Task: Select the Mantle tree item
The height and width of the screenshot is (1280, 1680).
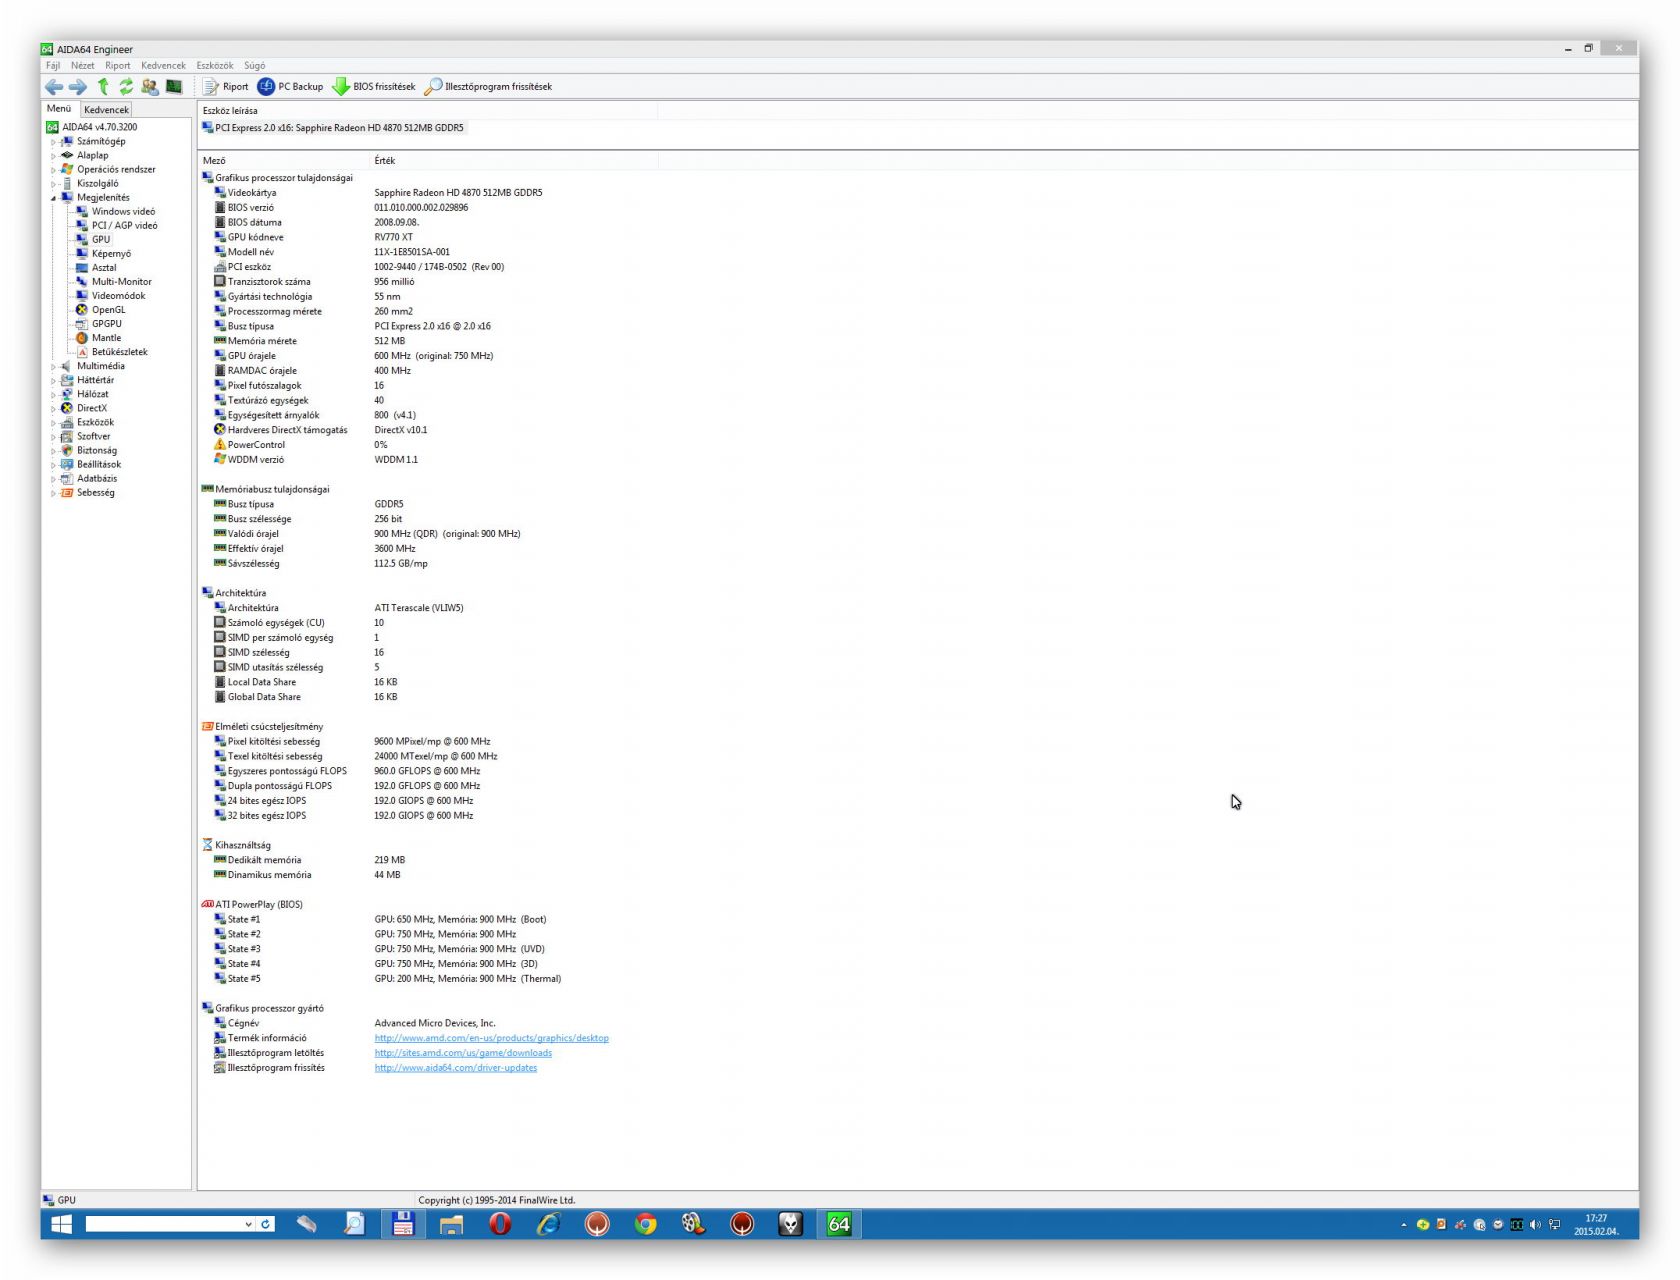Action: [x=99, y=338]
